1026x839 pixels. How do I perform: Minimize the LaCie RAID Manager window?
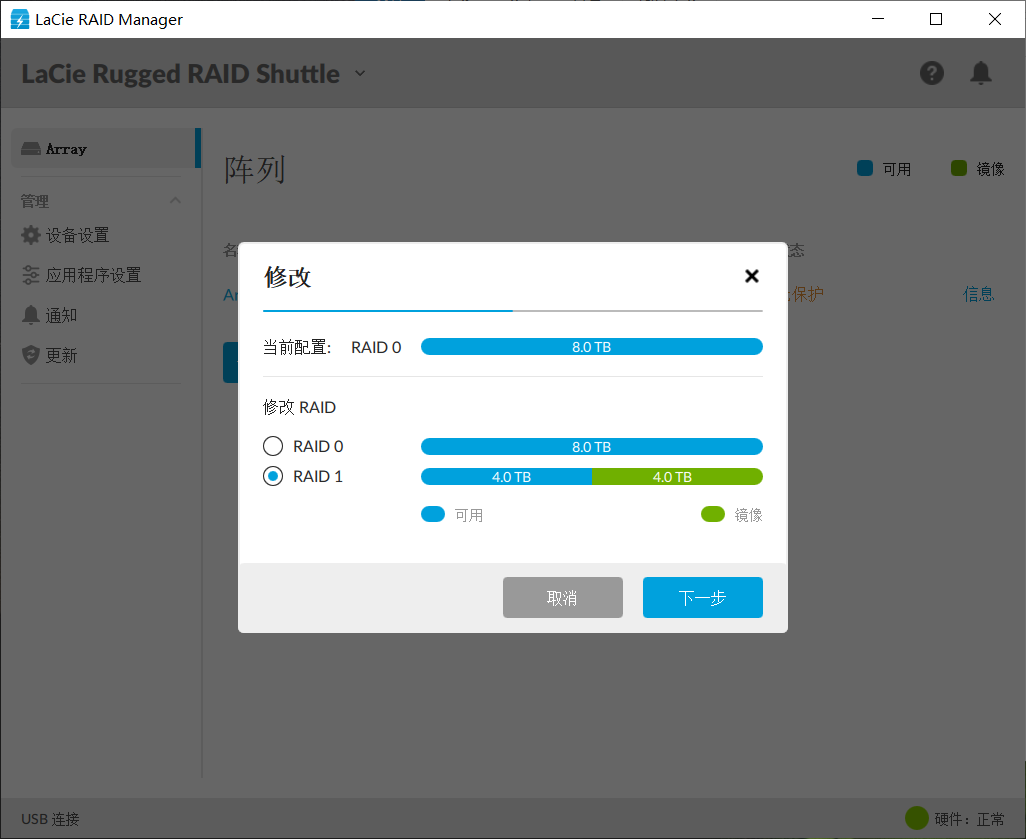878,19
